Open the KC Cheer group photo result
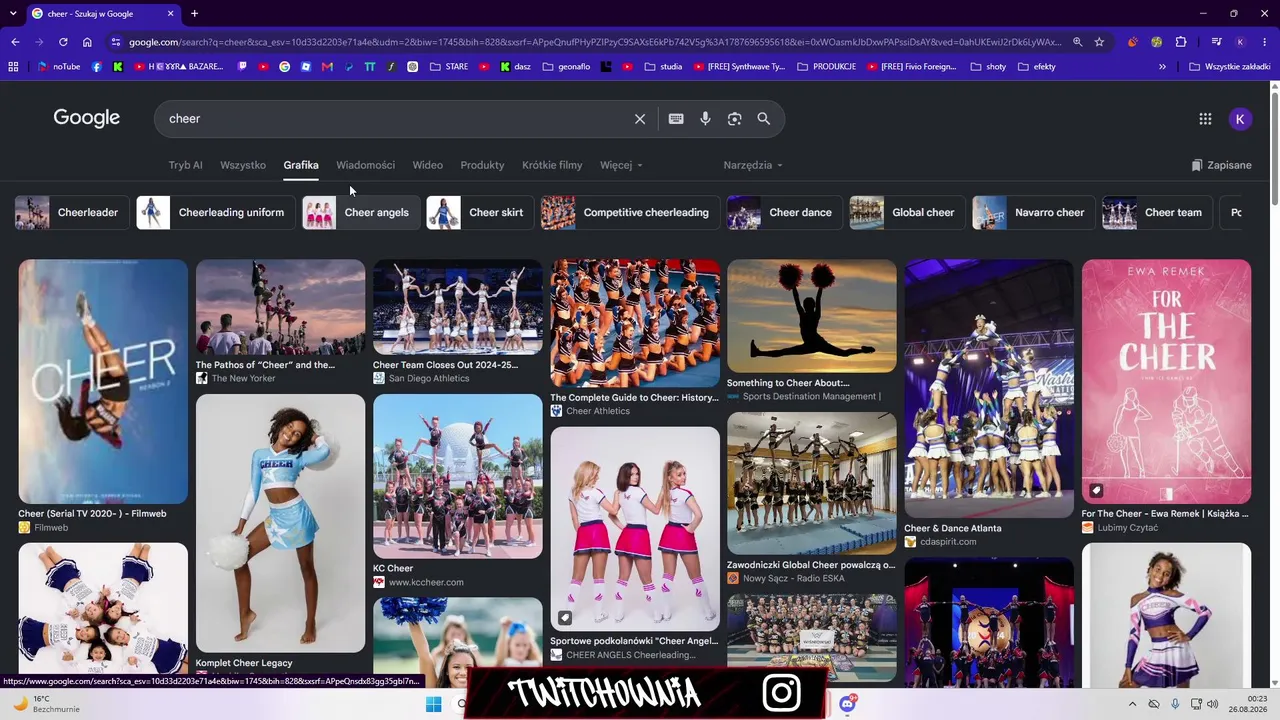Screen dimensions: 1280x720 click(x=458, y=476)
